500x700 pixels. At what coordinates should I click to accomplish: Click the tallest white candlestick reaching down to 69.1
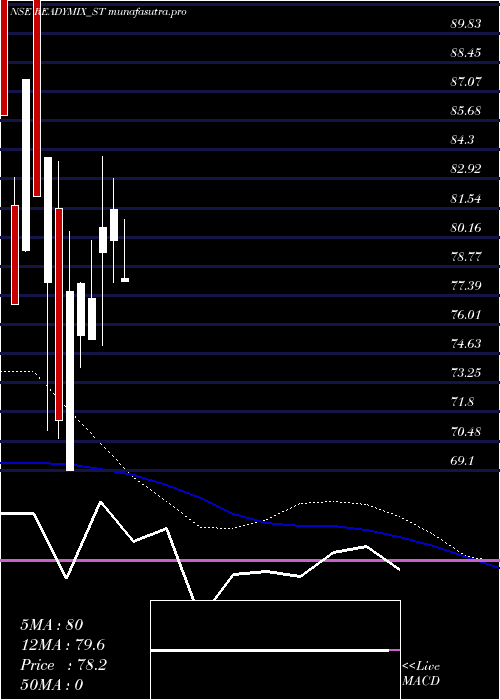tap(70, 381)
